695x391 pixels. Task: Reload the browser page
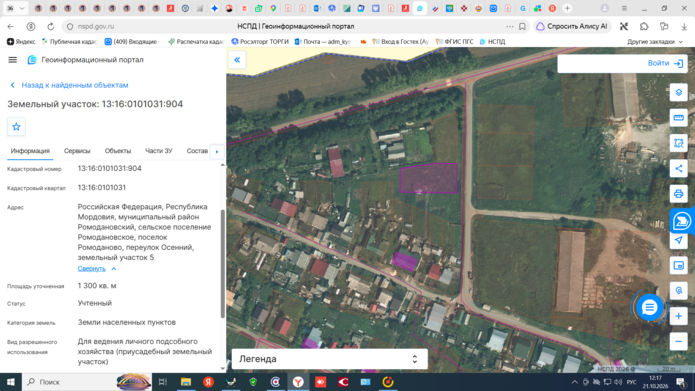(51, 27)
